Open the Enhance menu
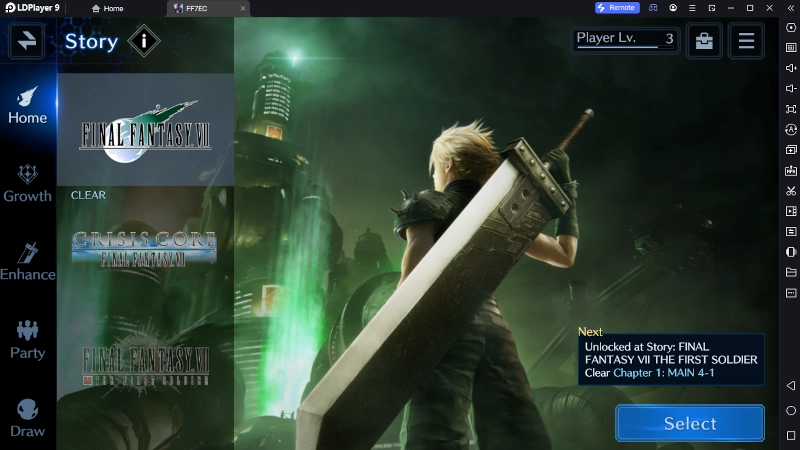The image size is (800, 450). pos(28,262)
